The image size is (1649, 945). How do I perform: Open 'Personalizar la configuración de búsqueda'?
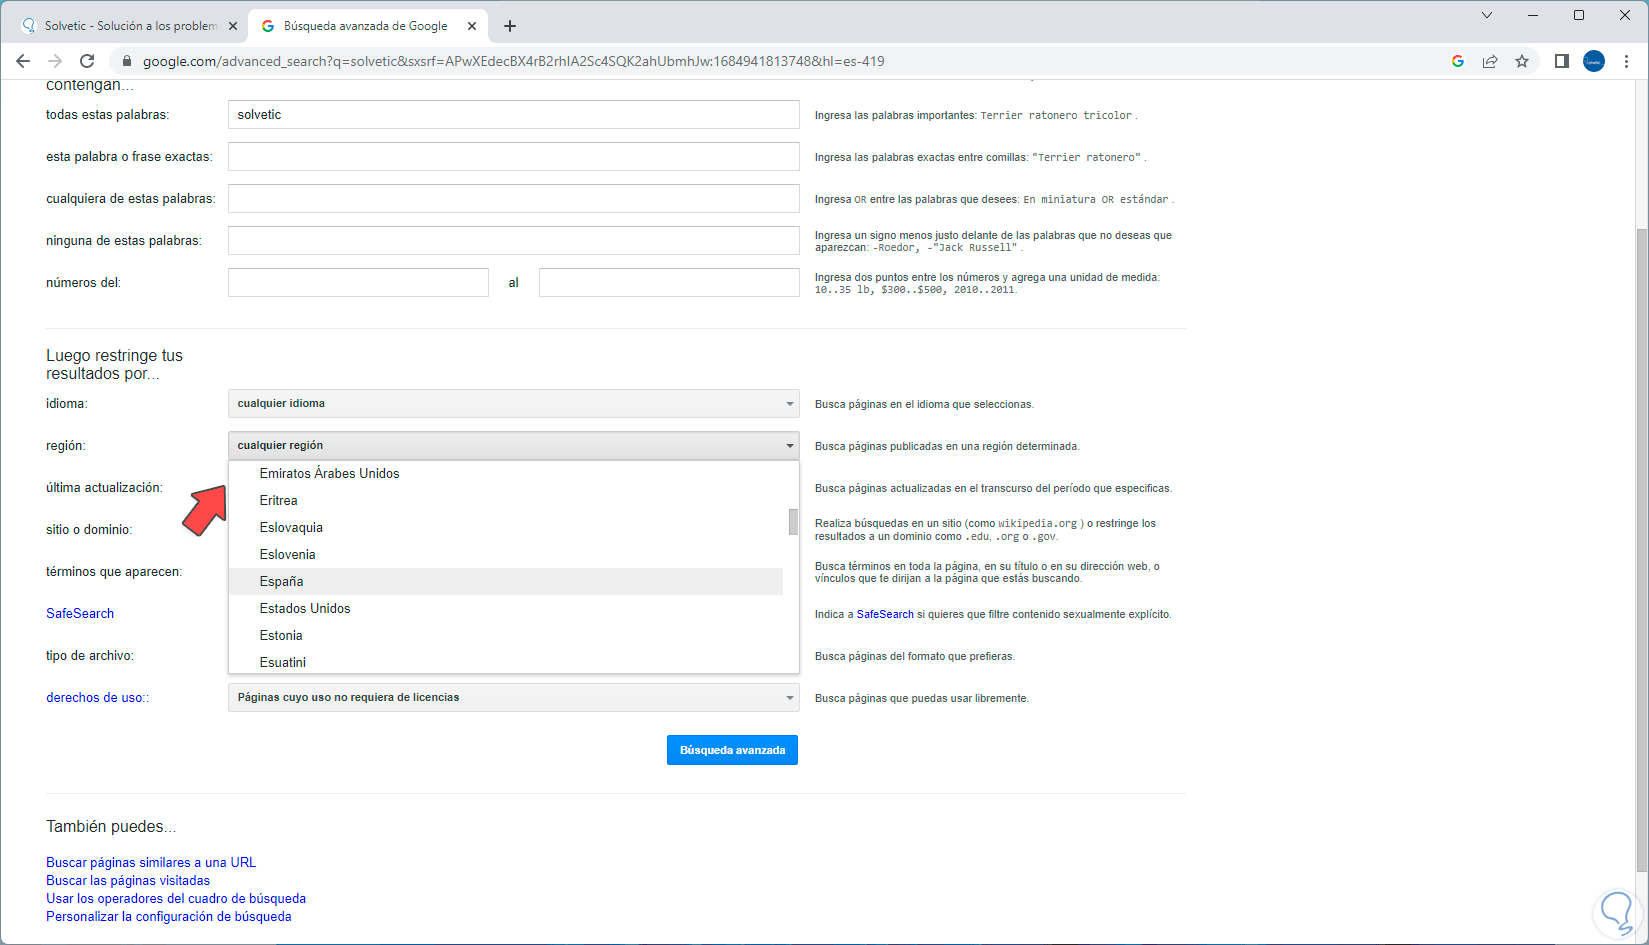(x=169, y=916)
